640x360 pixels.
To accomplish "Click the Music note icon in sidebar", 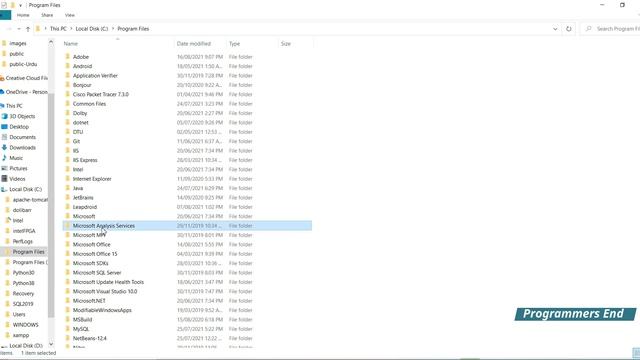I will pos(4,158).
